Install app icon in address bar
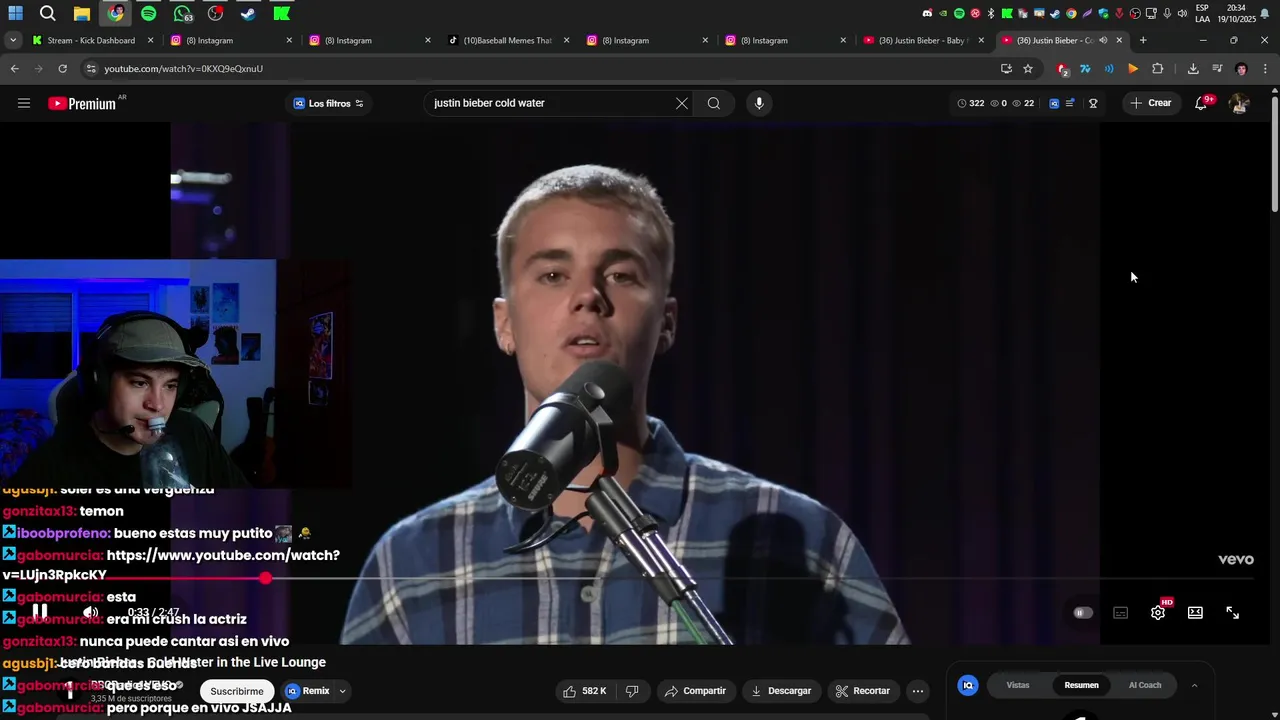This screenshot has width=1280, height=720. click(x=1006, y=69)
